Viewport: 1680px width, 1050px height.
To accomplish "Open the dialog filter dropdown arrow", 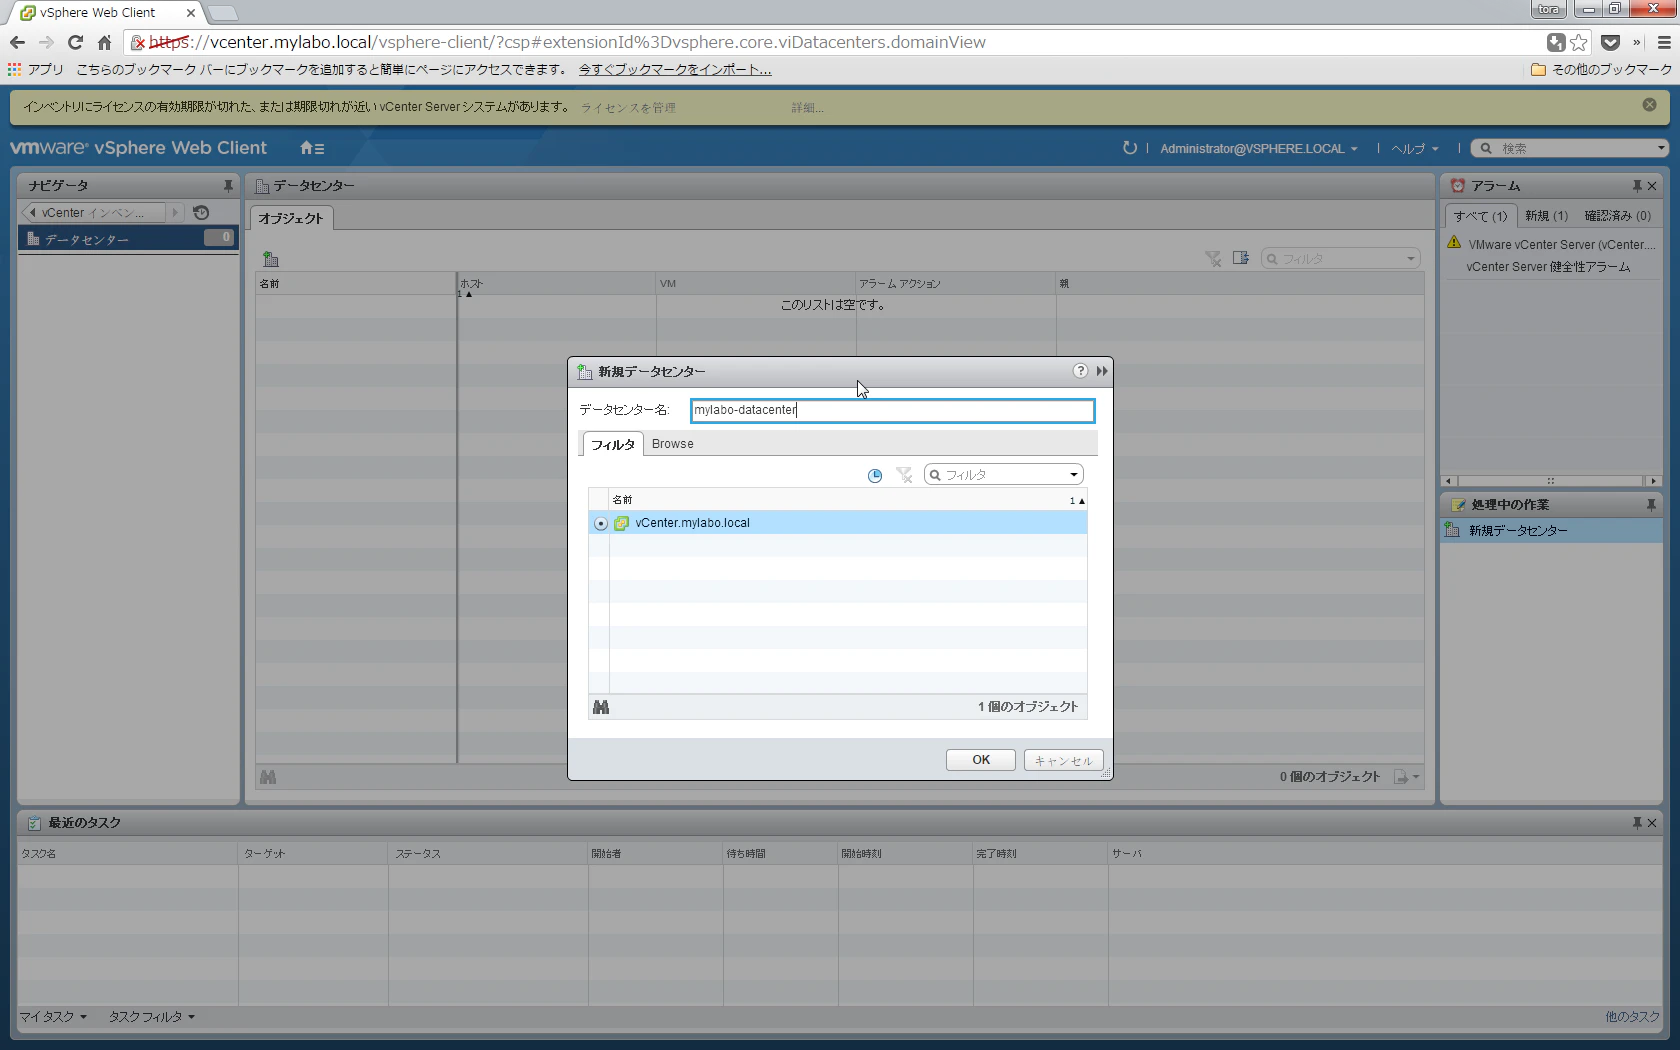I will pos(1074,475).
